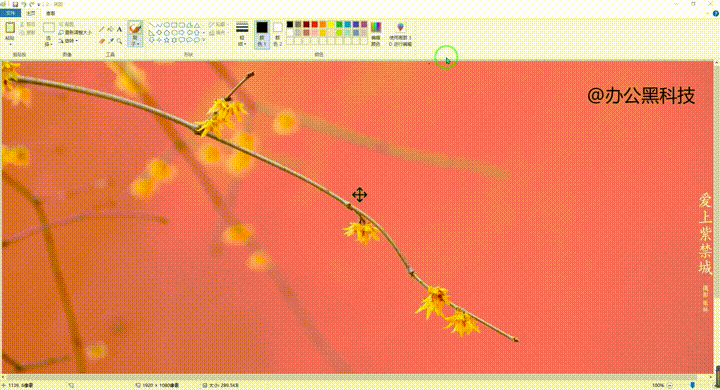Viewport: 720px width, 390px height.
Task: Open the Brushes dropdown
Action: (x=135, y=34)
